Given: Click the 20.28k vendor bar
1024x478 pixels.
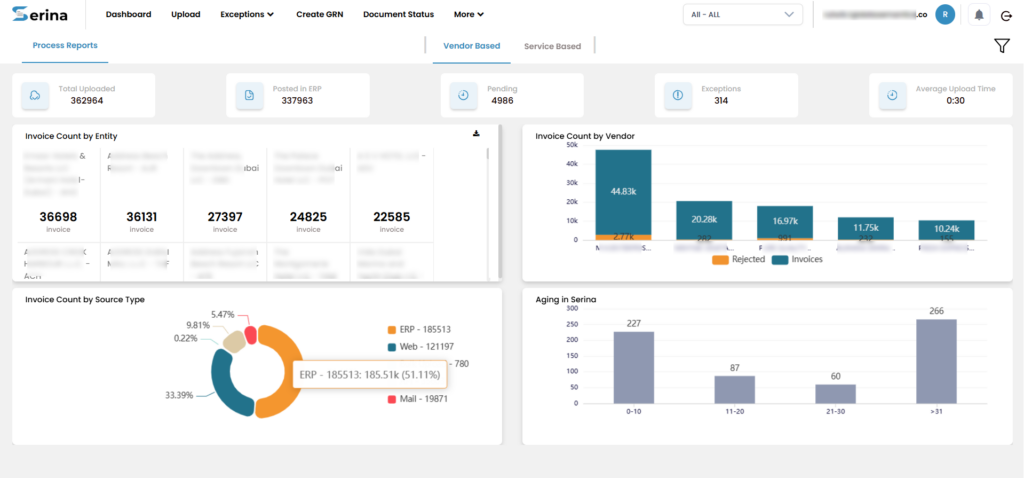Looking at the screenshot, I should tap(704, 219).
